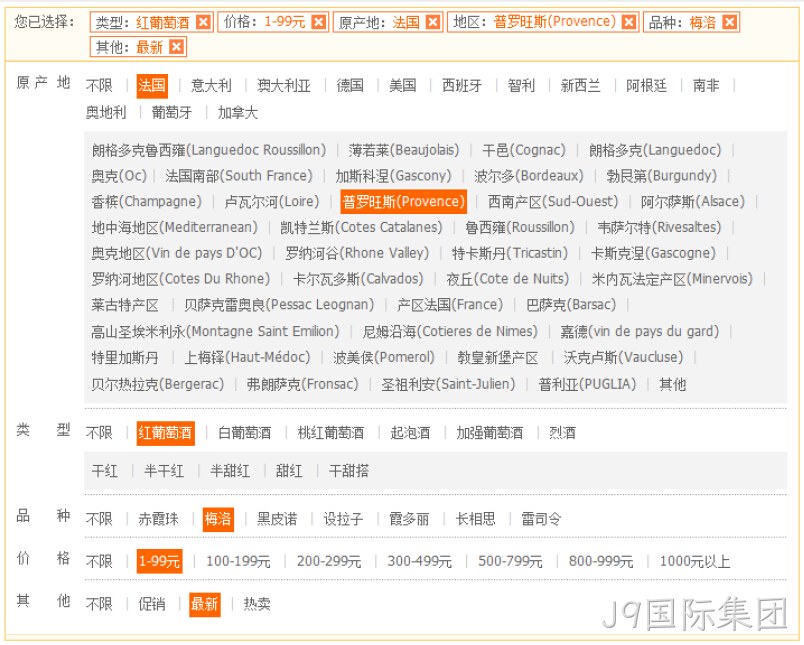The width and height of the screenshot is (804, 645).
Task: Click the highlighted 梅洛 variety
Action: click(x=218, y=519)
